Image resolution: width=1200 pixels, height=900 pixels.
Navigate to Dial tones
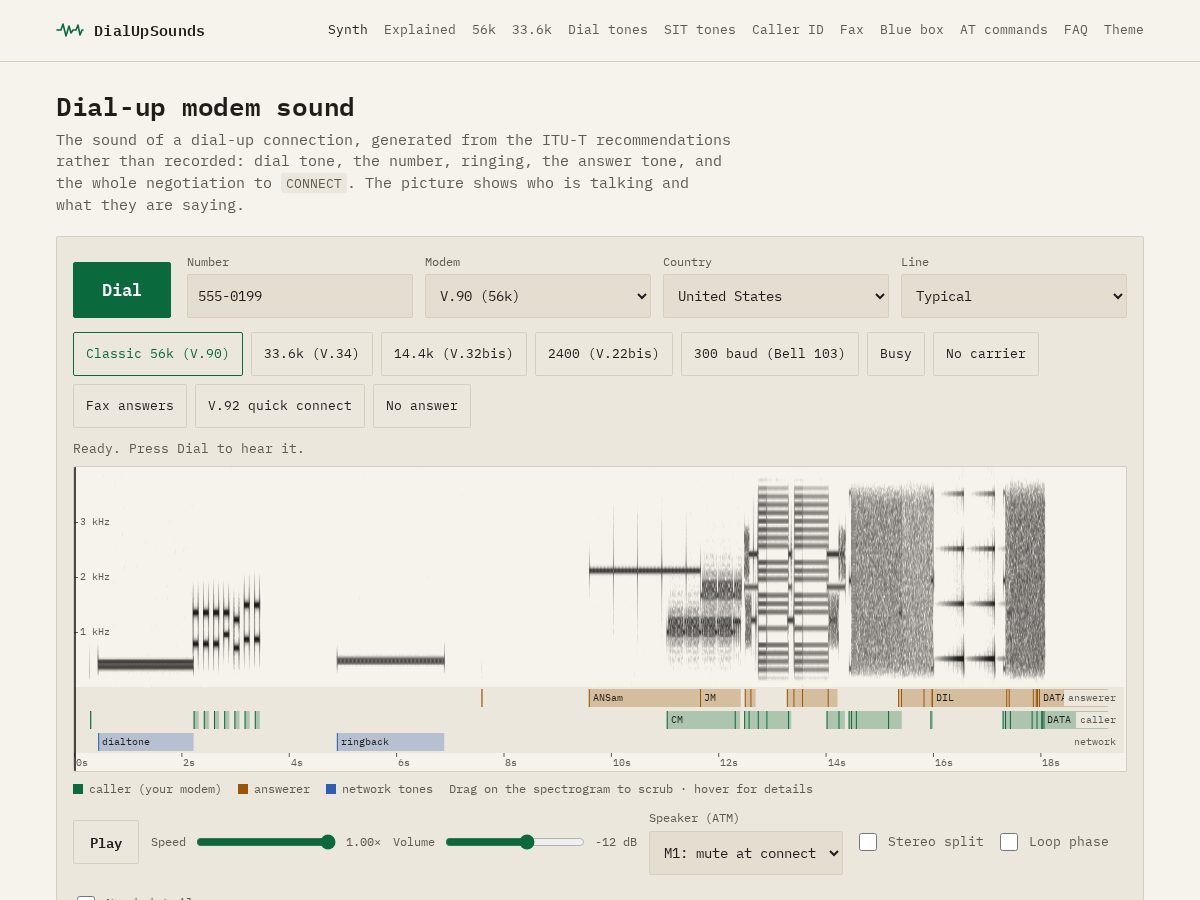(608, 30)
